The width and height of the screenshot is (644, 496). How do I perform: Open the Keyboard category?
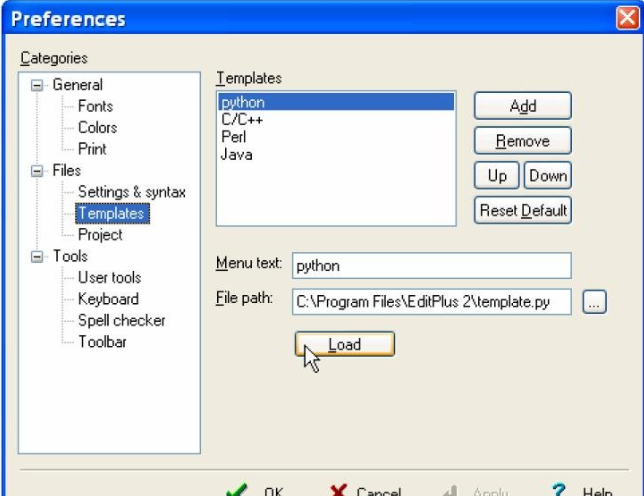pyautogui.click(x=108, y=299)
